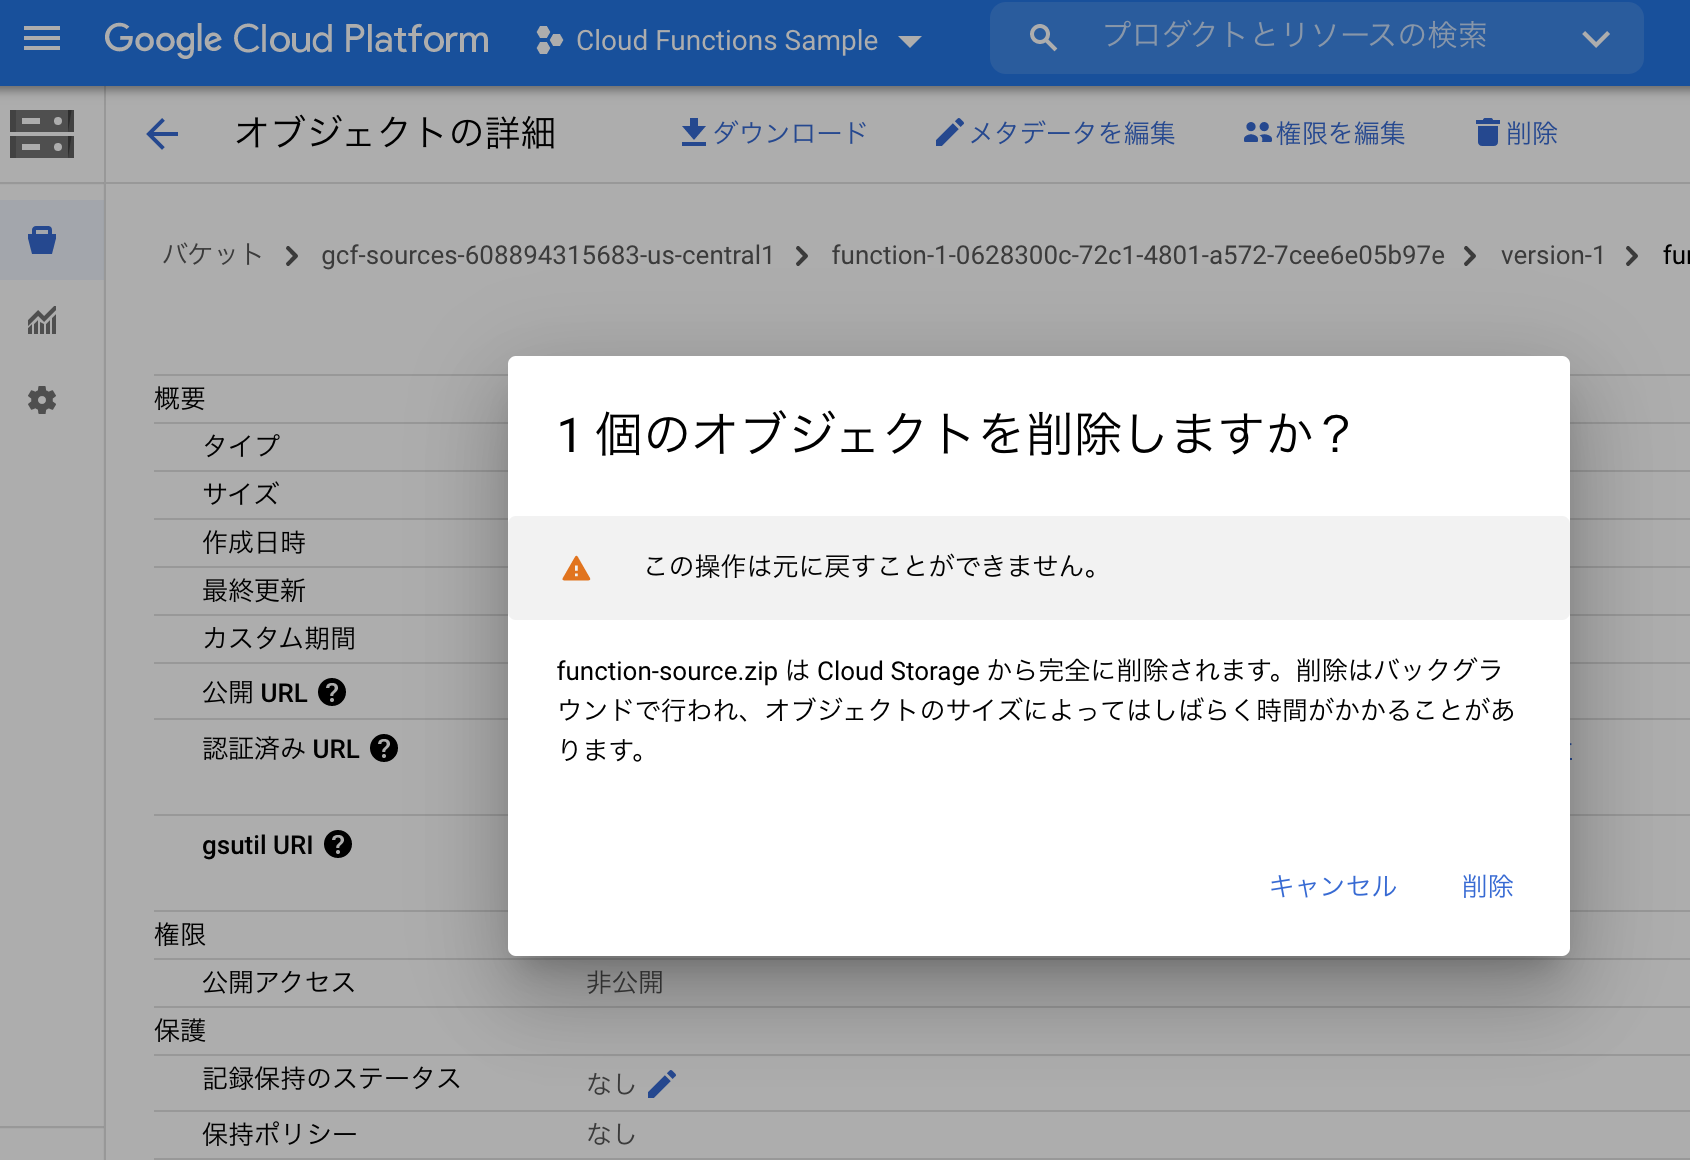This screenshot has height=1160, width=1690.
Task: Open the gsutil URI help tooltip
Action: 337,844
